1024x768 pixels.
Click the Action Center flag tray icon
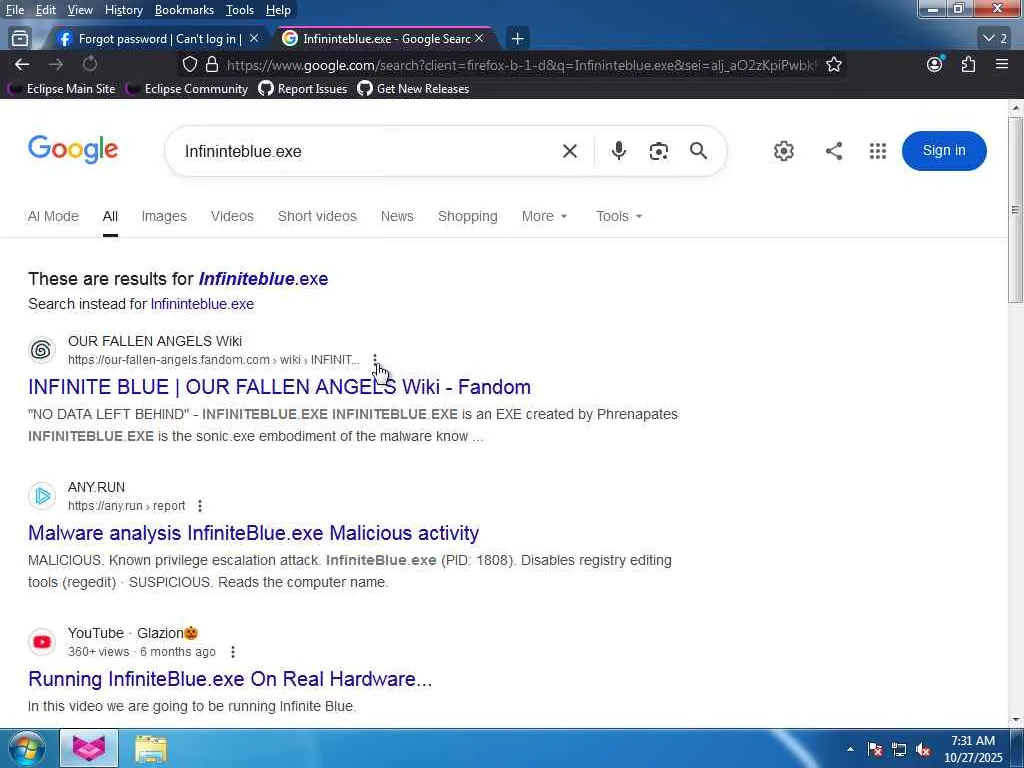(874, 750)
